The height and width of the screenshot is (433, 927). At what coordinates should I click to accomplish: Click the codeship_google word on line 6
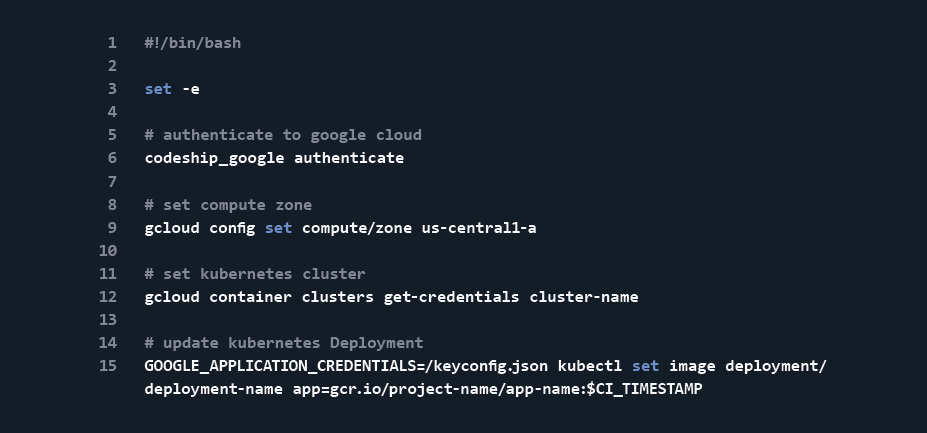(x=215, y=159)
